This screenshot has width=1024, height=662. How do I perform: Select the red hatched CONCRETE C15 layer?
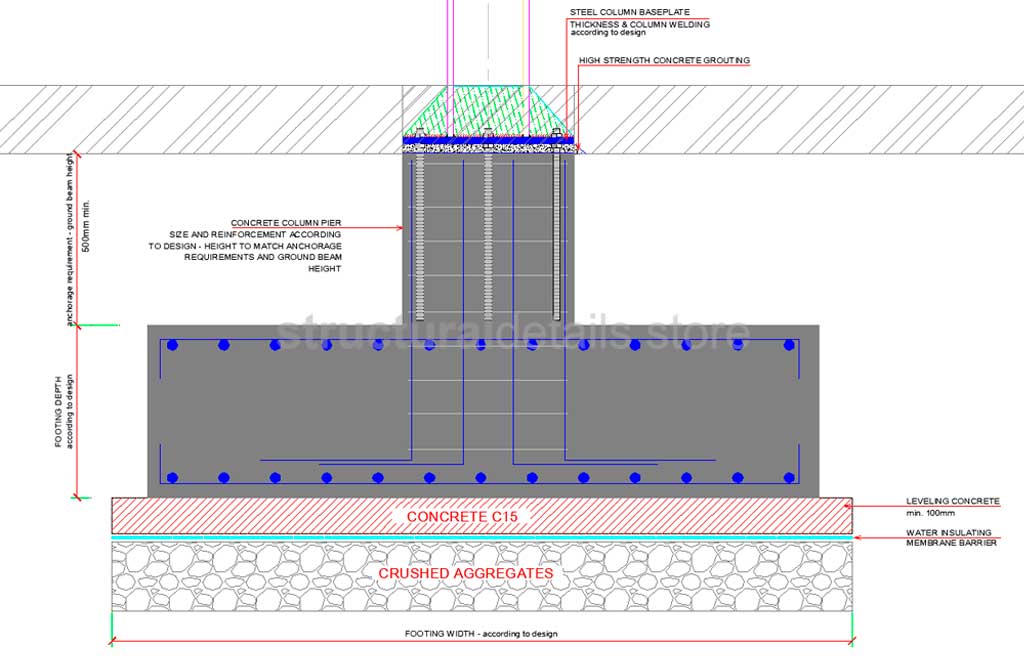click(x=300, y=516)
